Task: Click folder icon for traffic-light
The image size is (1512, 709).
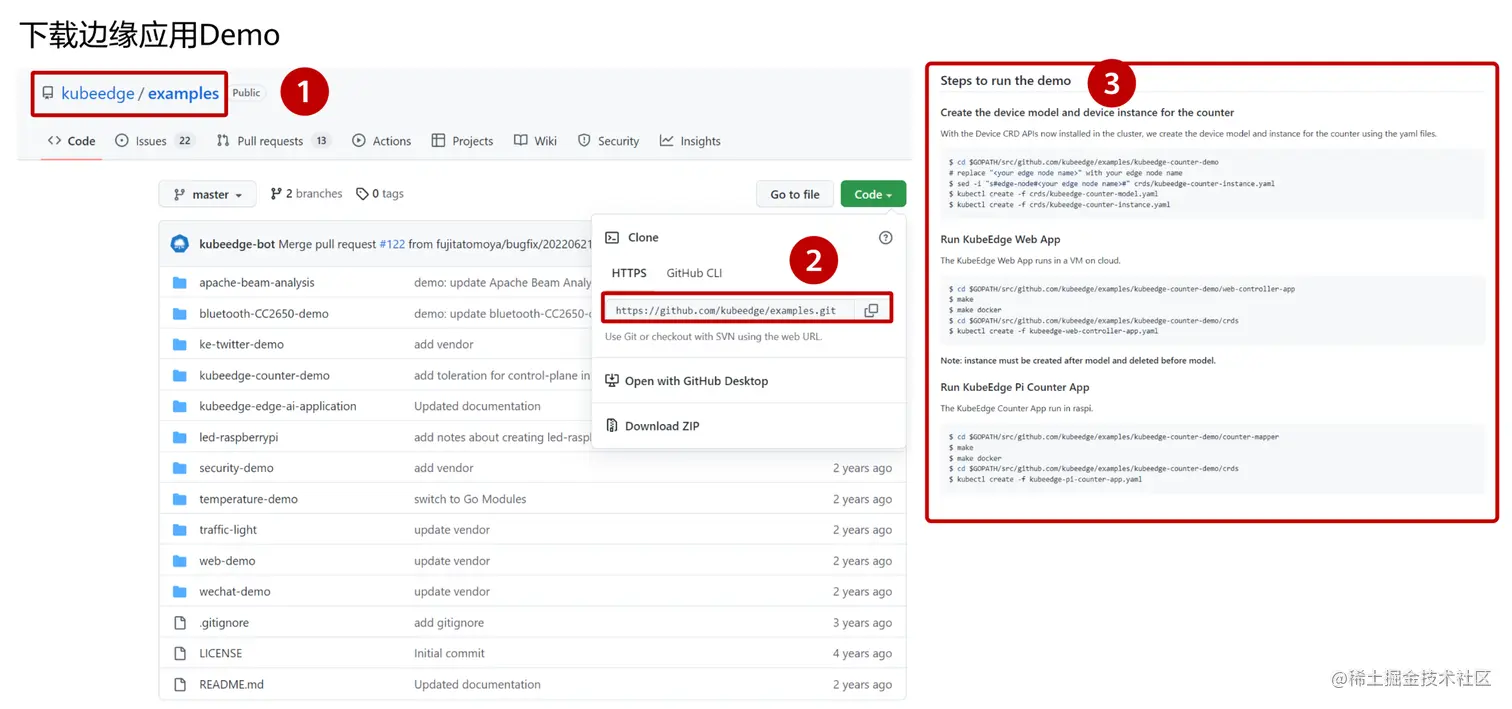Action: [x=180, y=530]
